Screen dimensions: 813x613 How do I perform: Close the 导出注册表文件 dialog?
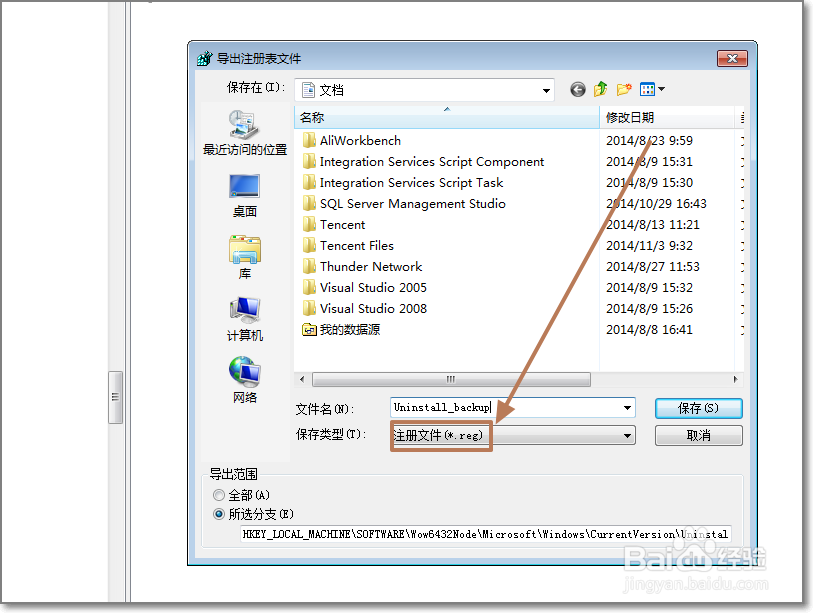click(x=732, y=59)
